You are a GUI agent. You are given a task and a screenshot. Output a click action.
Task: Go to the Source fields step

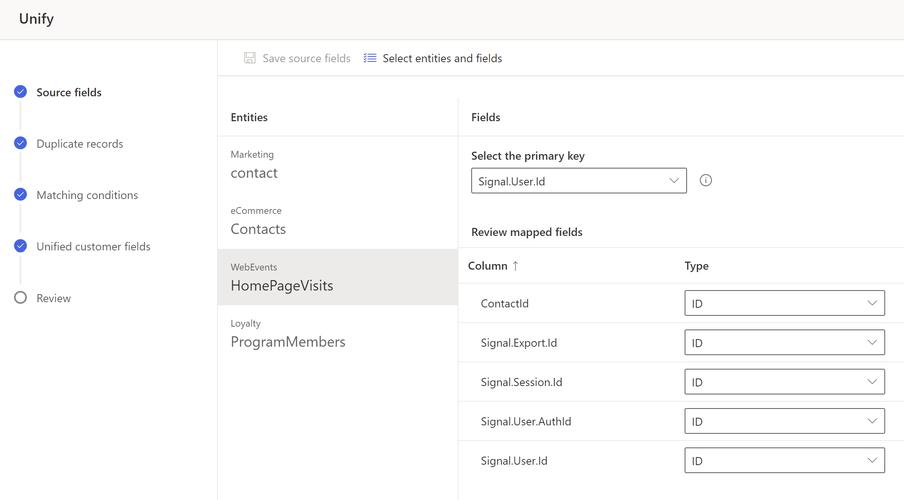[69, 92]
